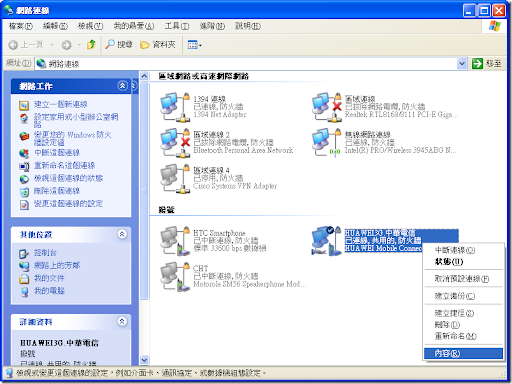Click the delete this connection icon

point(24,192)
